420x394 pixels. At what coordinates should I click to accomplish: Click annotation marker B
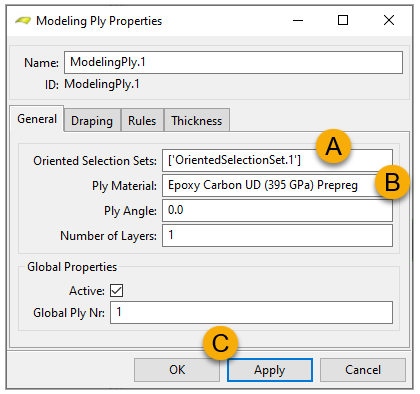point(392,182)
